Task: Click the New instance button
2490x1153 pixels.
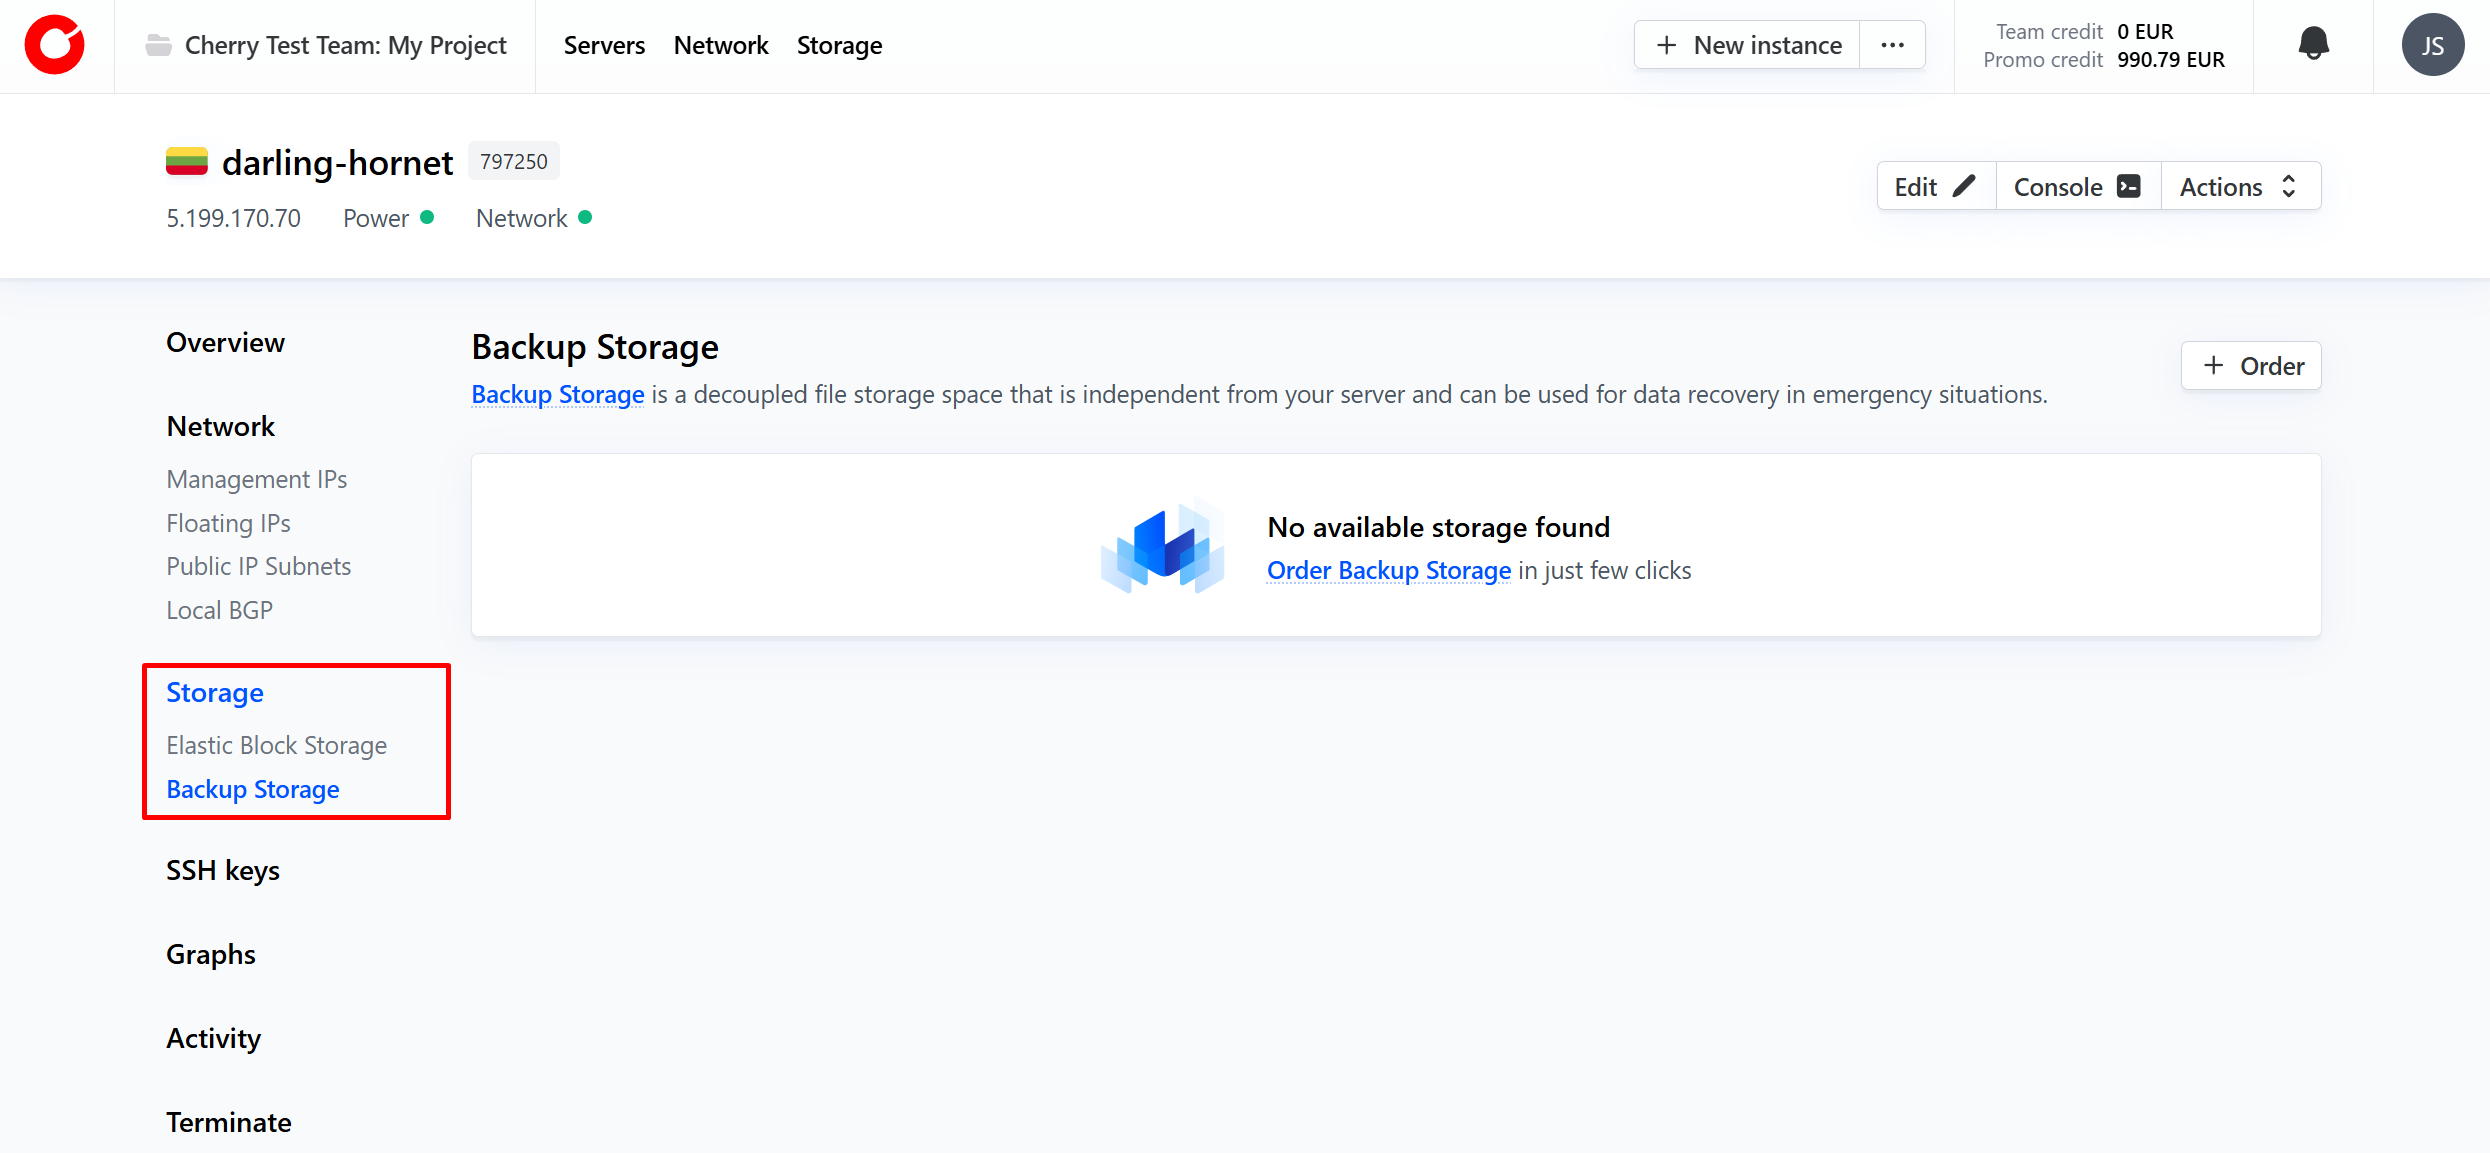Action: (1747, 45)
